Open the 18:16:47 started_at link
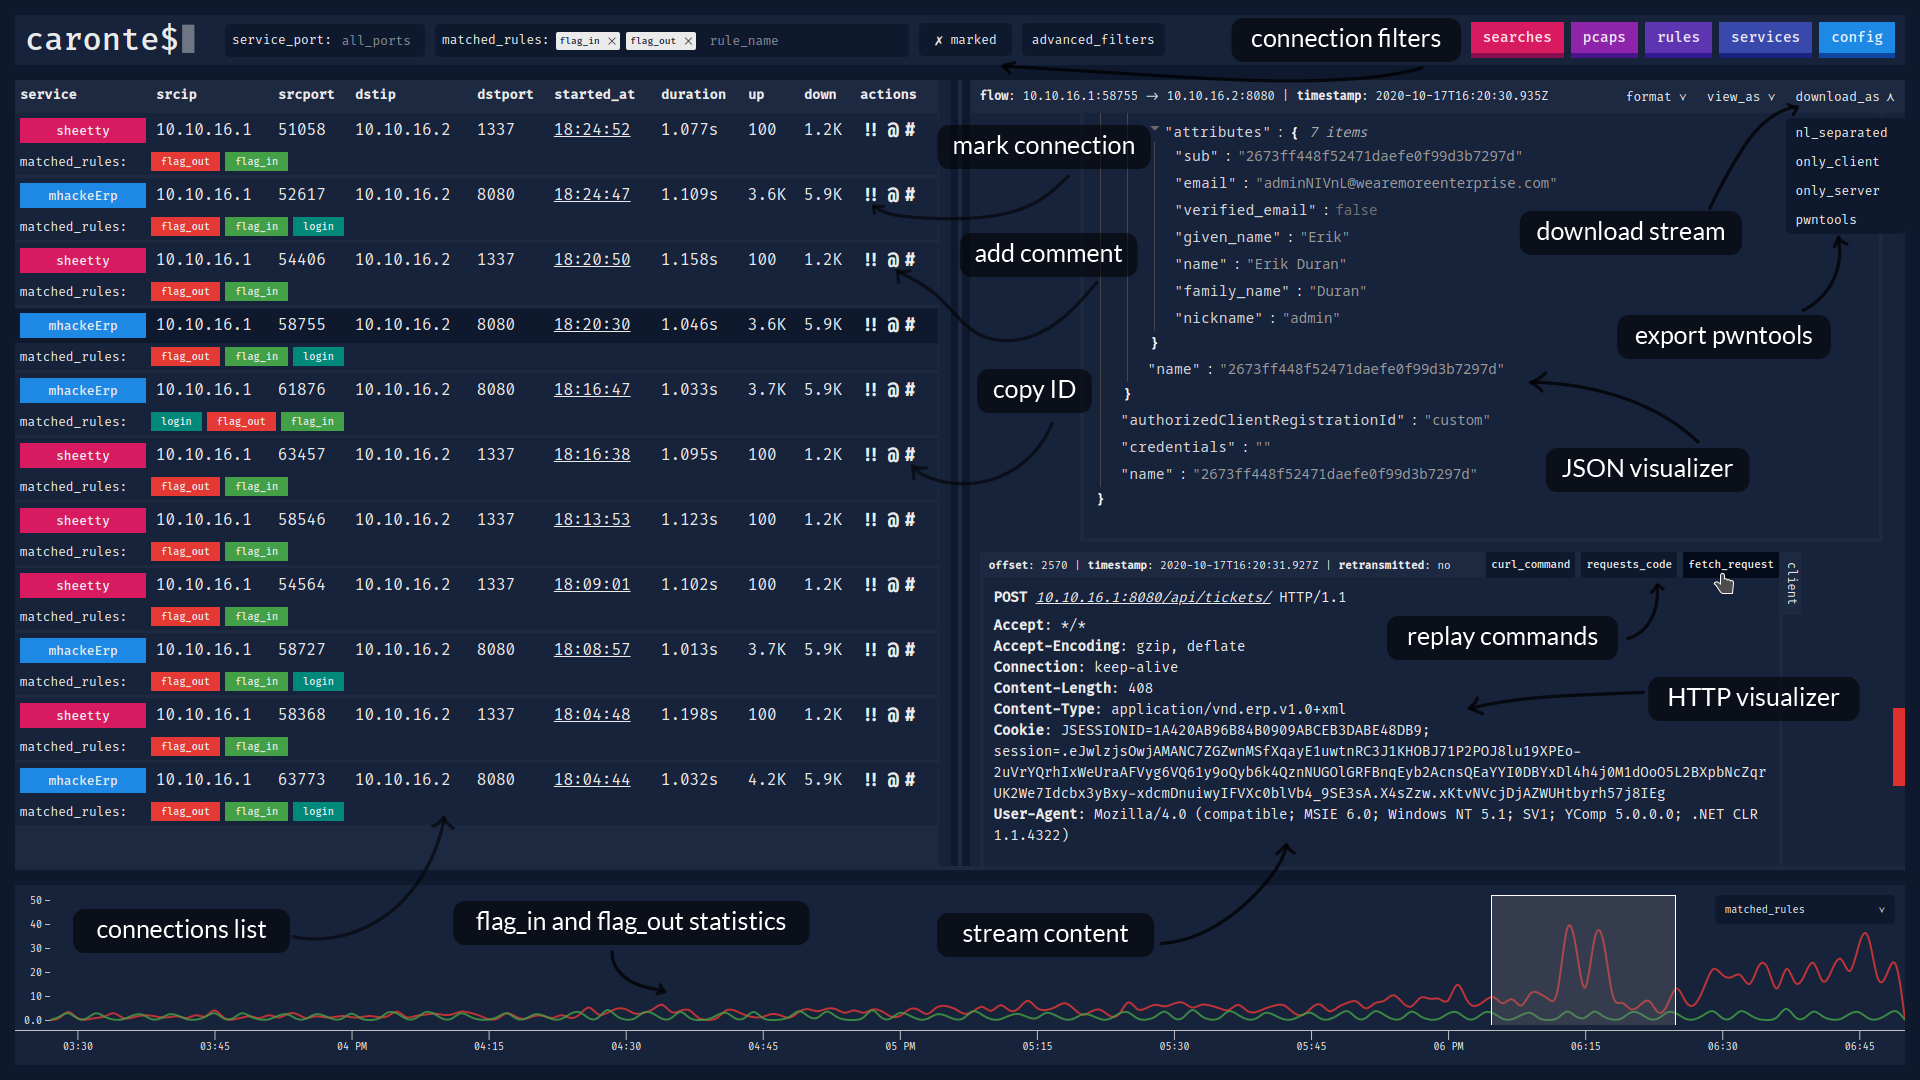 (592, 390)
